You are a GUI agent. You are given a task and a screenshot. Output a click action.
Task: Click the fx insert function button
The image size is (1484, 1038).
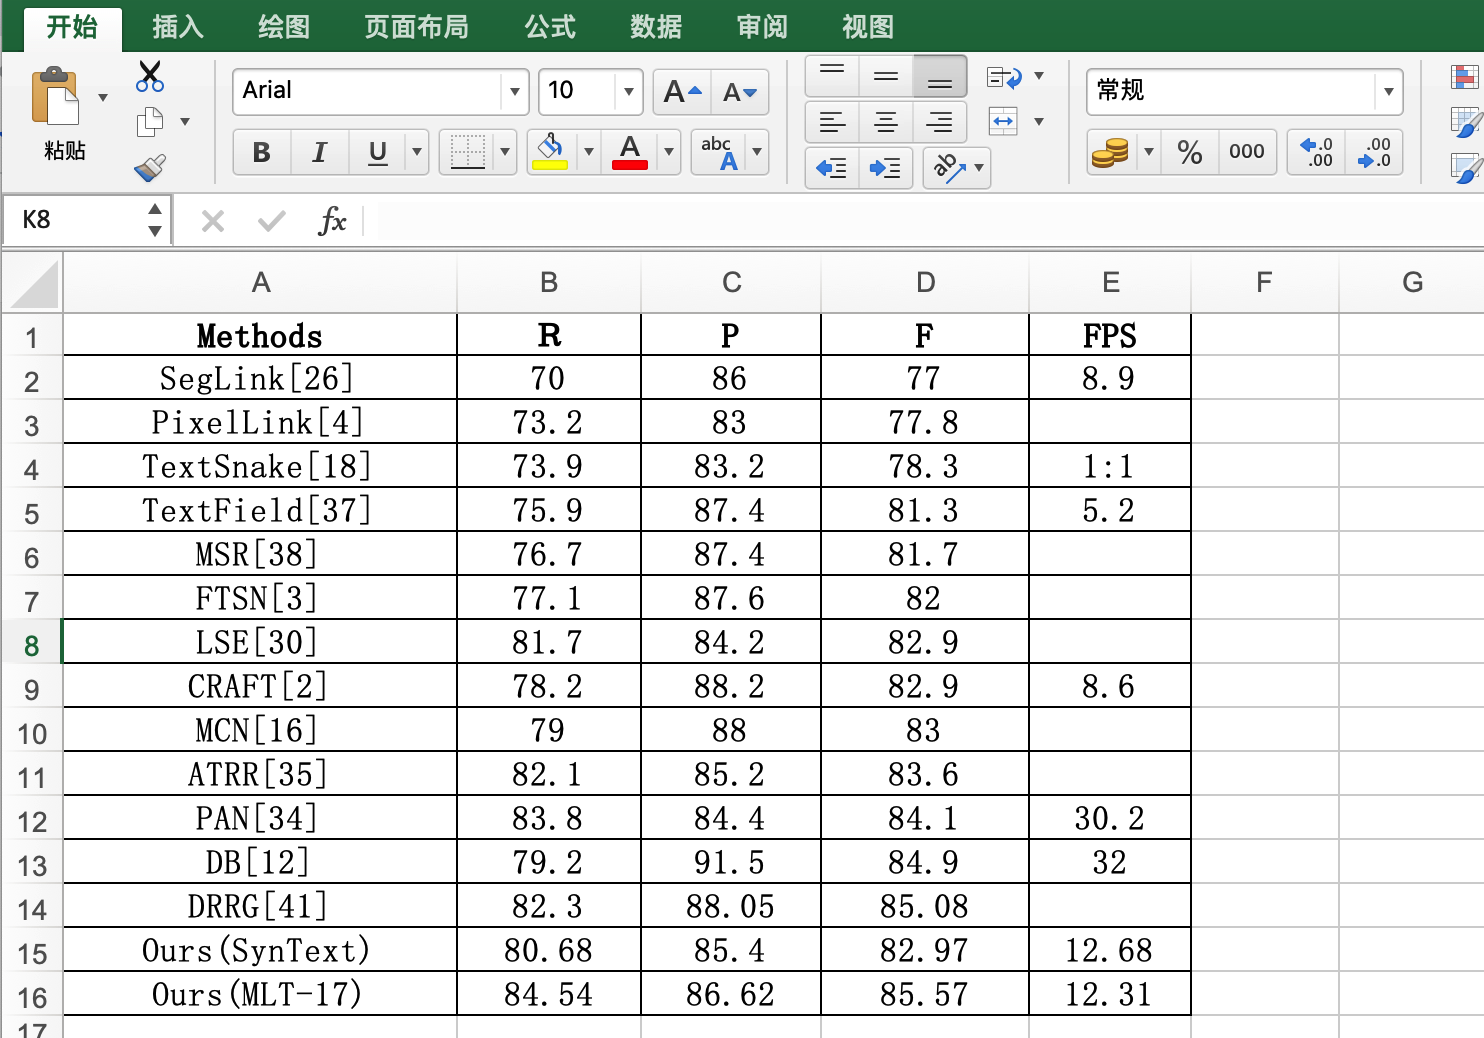point(332,220)
